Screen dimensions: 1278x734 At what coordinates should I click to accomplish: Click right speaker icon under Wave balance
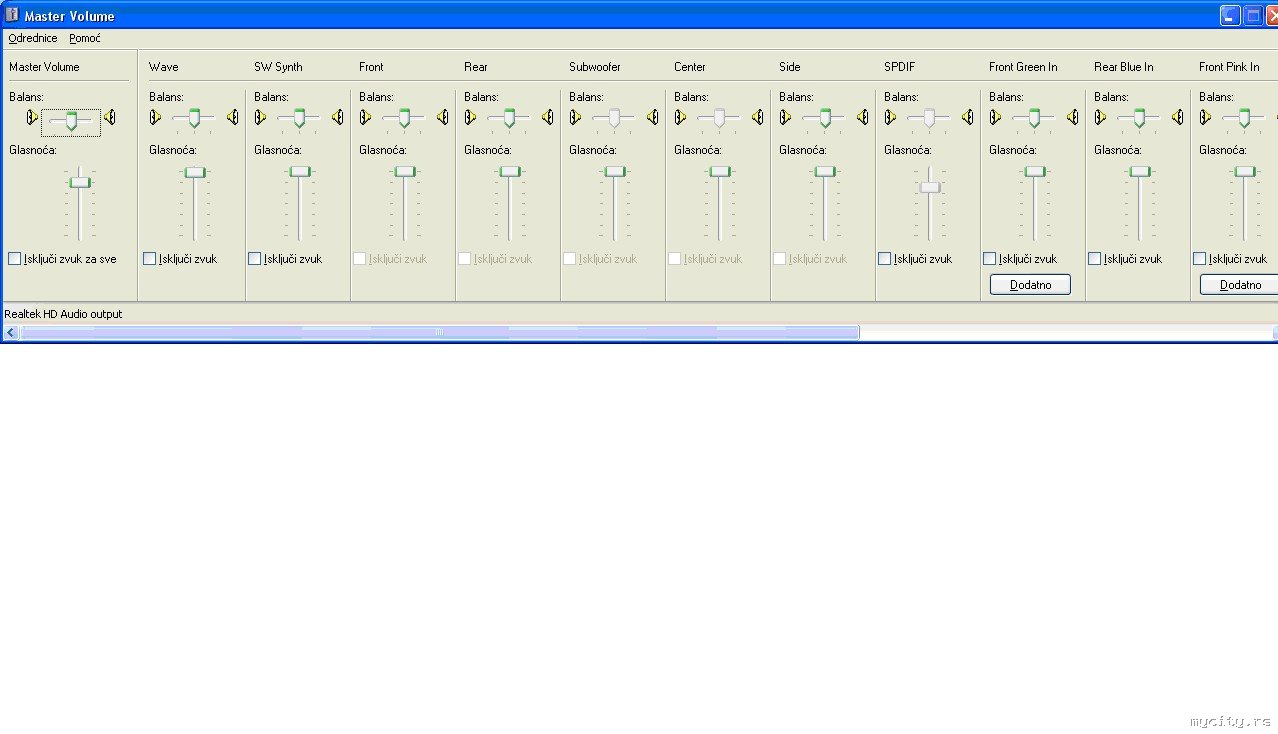point(233,118)
